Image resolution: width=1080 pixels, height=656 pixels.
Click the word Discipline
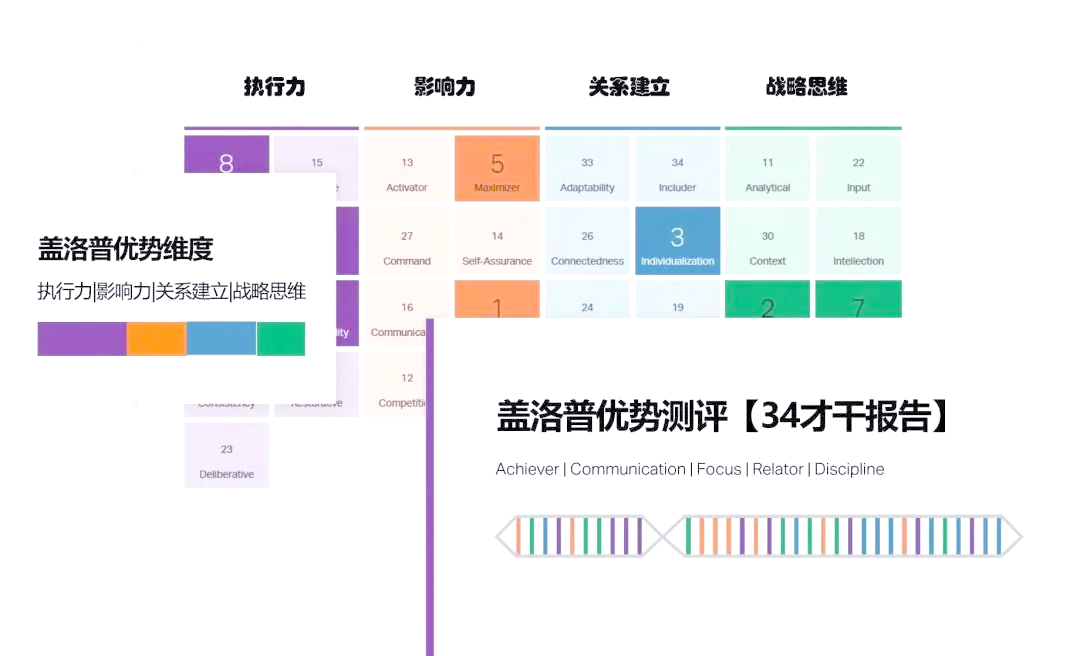849,469
